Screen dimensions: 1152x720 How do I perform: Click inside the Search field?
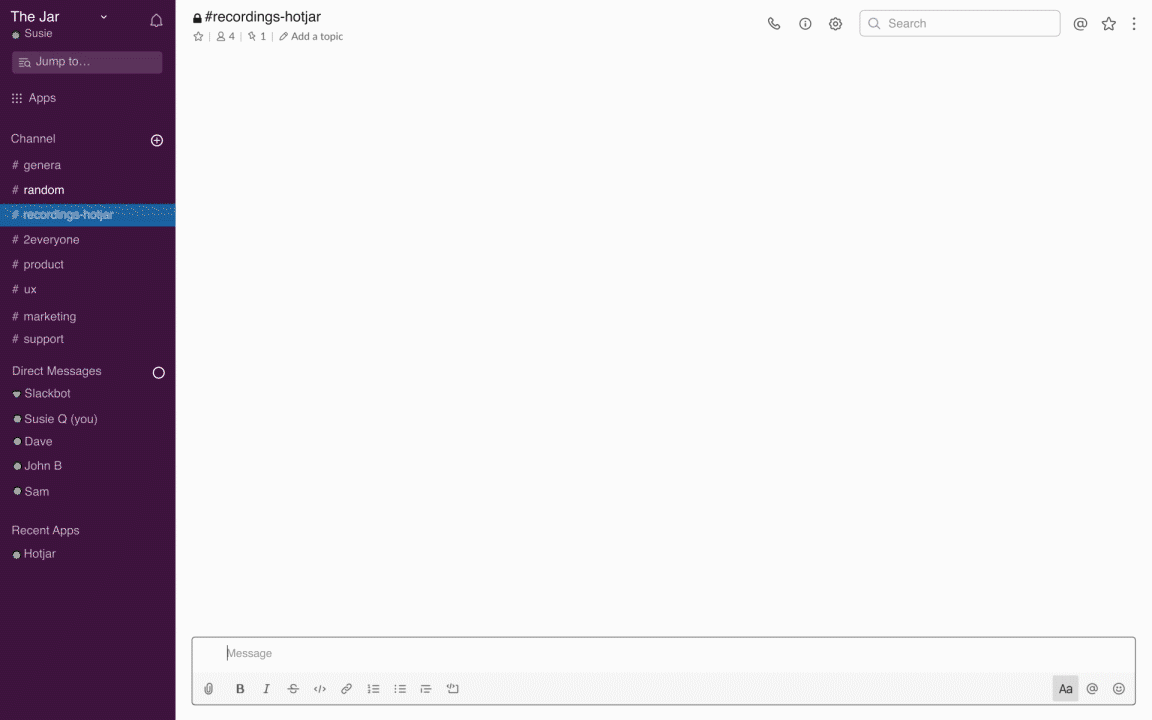[x=959, y=22]
